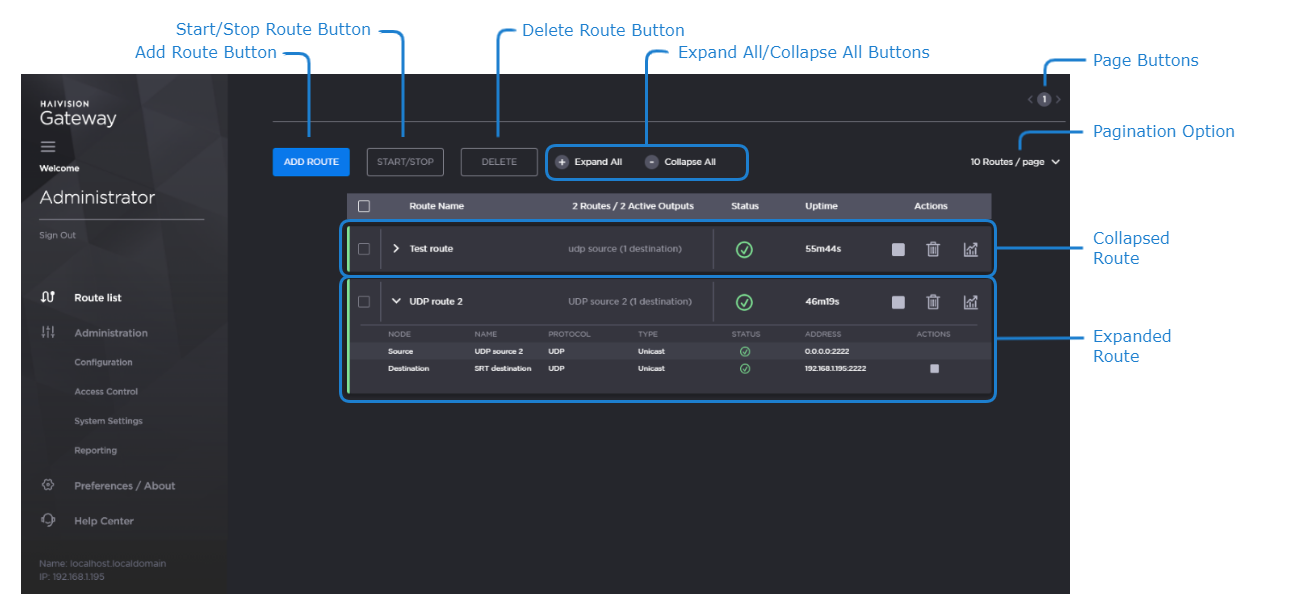
Task: Go to Access Control in sidebar
Action: [106, 392]
